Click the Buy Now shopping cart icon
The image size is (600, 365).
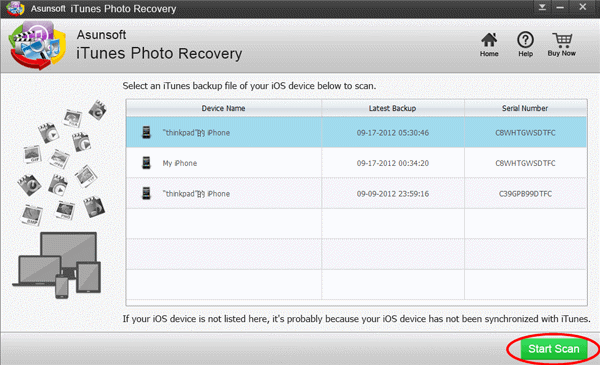562,40
